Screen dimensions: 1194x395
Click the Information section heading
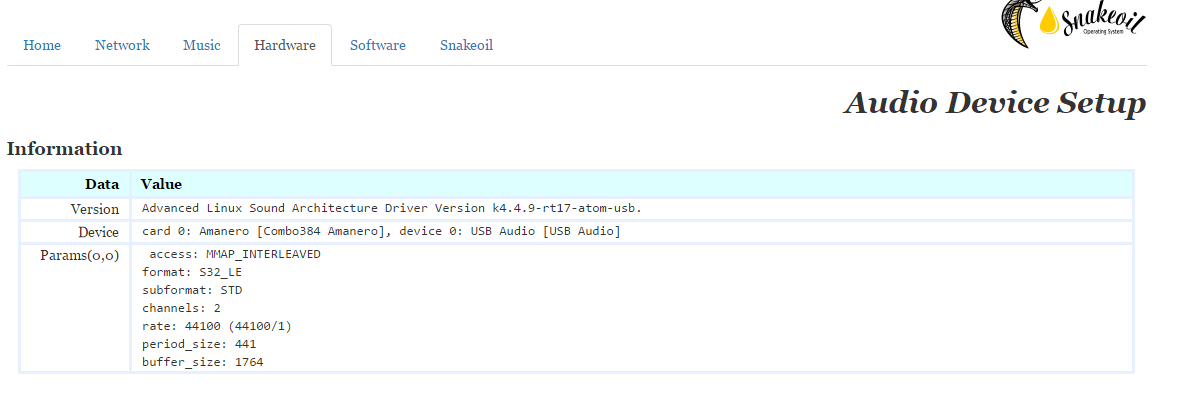click(x=65, y=148)
